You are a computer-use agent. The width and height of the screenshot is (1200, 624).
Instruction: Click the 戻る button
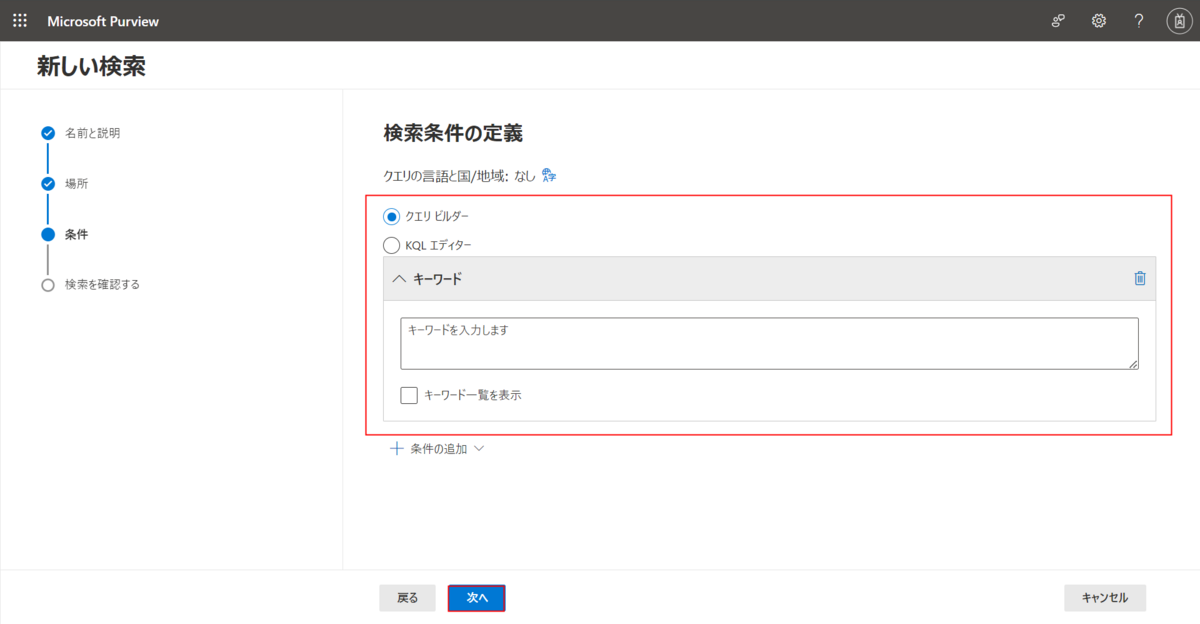coord(407,598)
